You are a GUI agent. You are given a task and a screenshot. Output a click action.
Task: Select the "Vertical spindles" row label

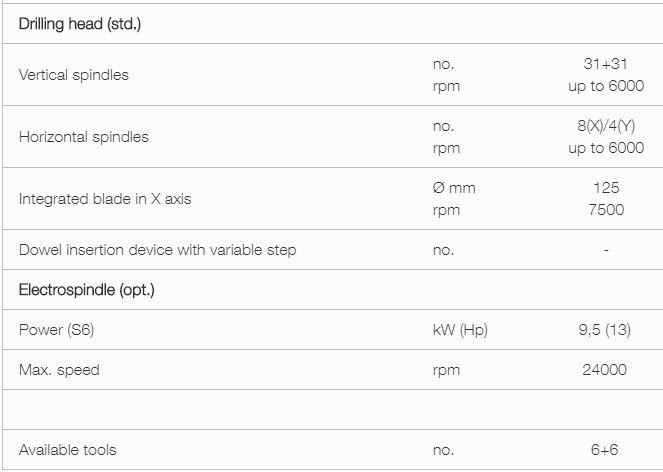click(74, 75)
